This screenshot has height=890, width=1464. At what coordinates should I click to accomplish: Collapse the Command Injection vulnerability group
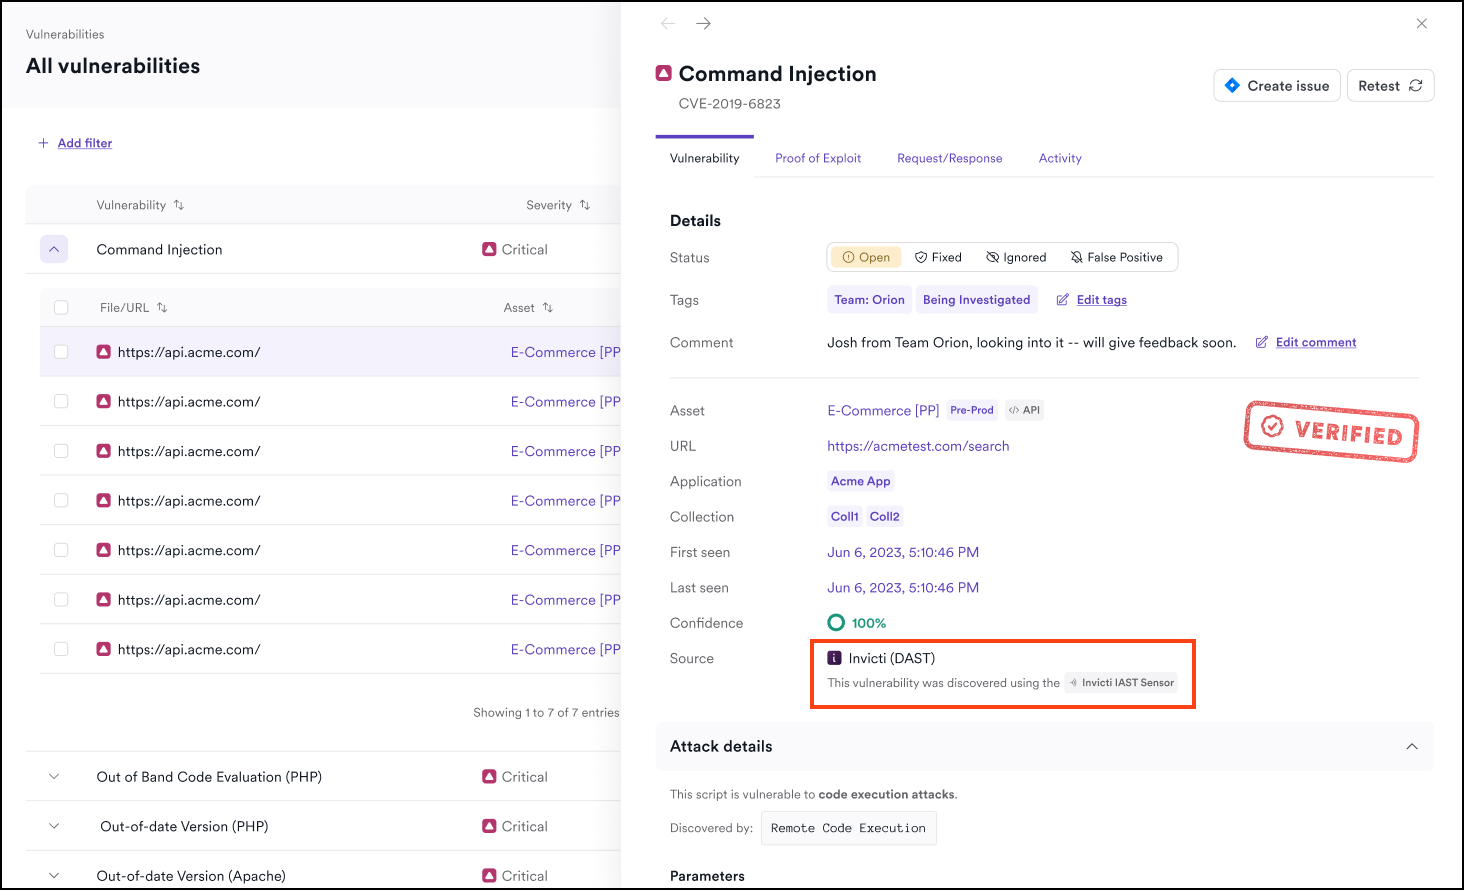pyautogui.click(x=54, y=249)
